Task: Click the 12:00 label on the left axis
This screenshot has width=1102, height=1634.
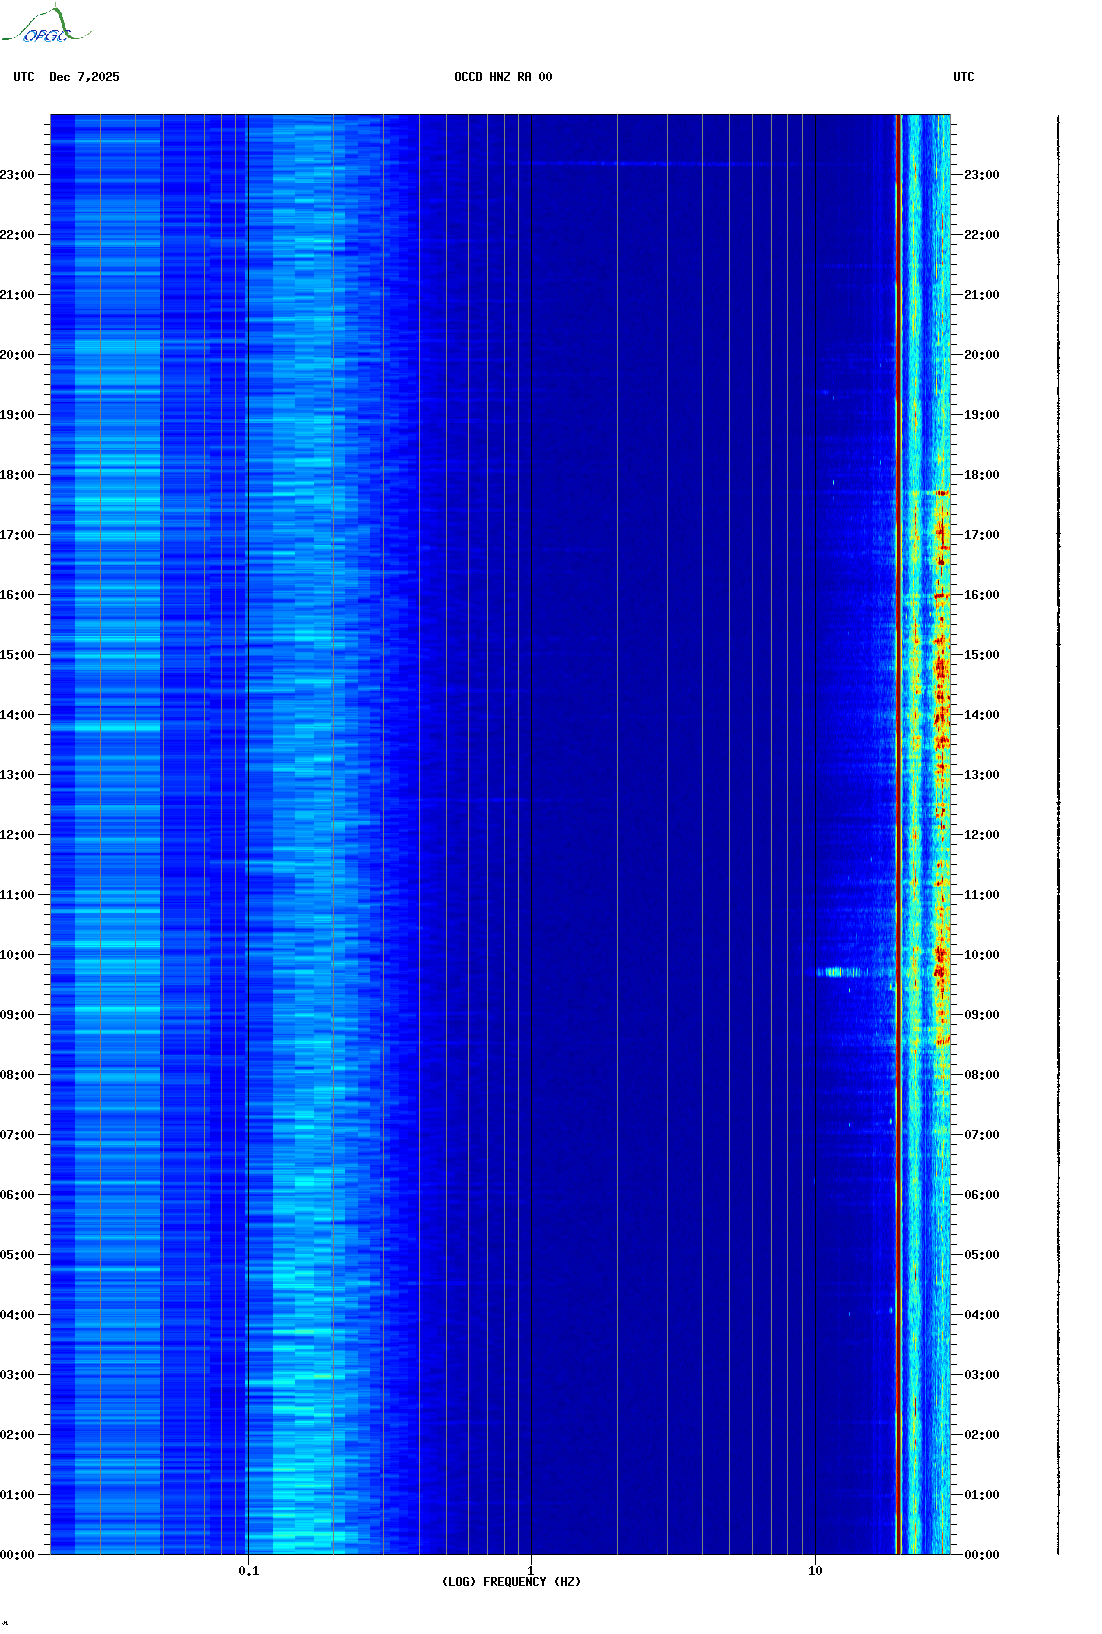Action: pyautogui.click(x=17, y=835)
